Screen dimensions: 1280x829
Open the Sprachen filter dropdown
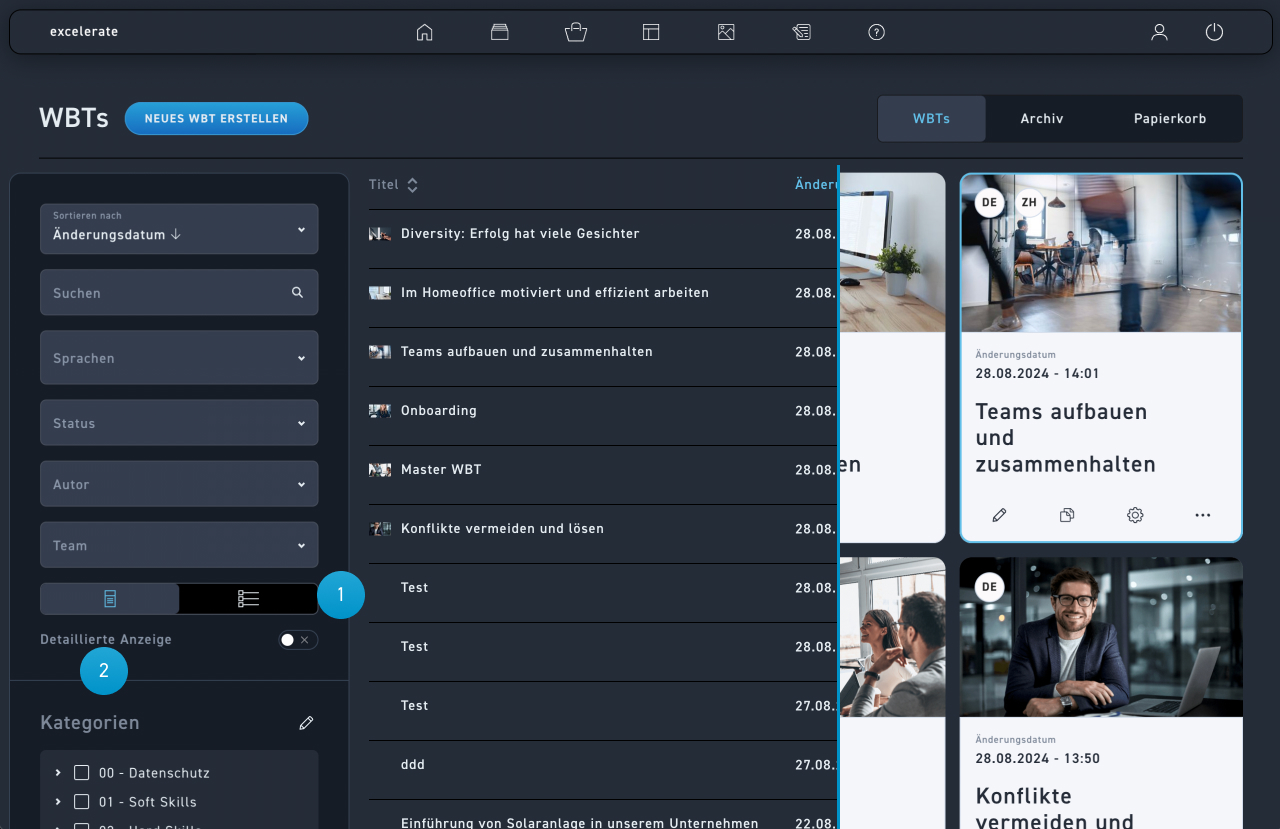tap(179, 358)
